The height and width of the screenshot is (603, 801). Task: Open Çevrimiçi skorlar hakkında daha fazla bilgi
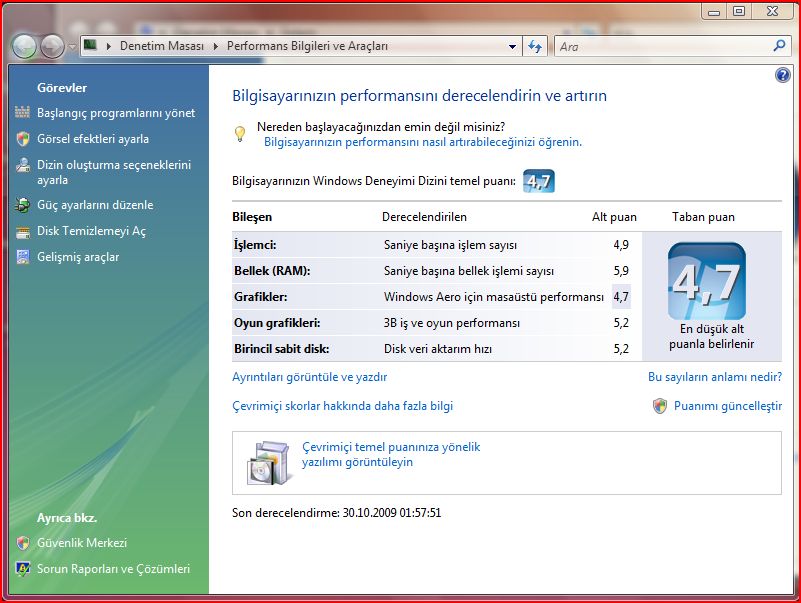click(342, 406)
